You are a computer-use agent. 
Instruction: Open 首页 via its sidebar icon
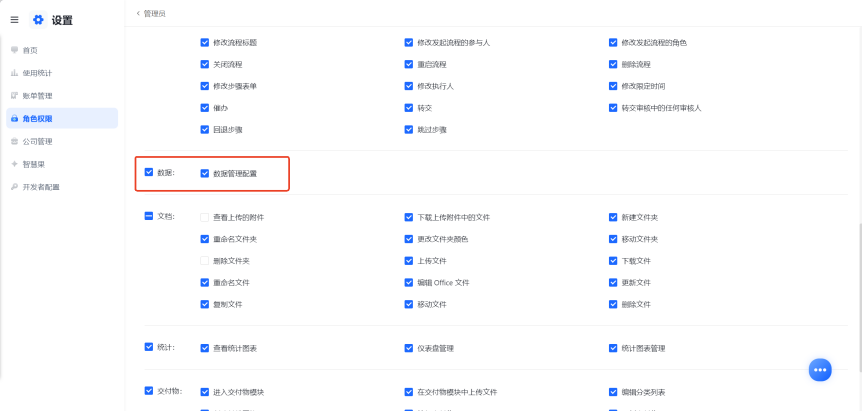(14, 50)
